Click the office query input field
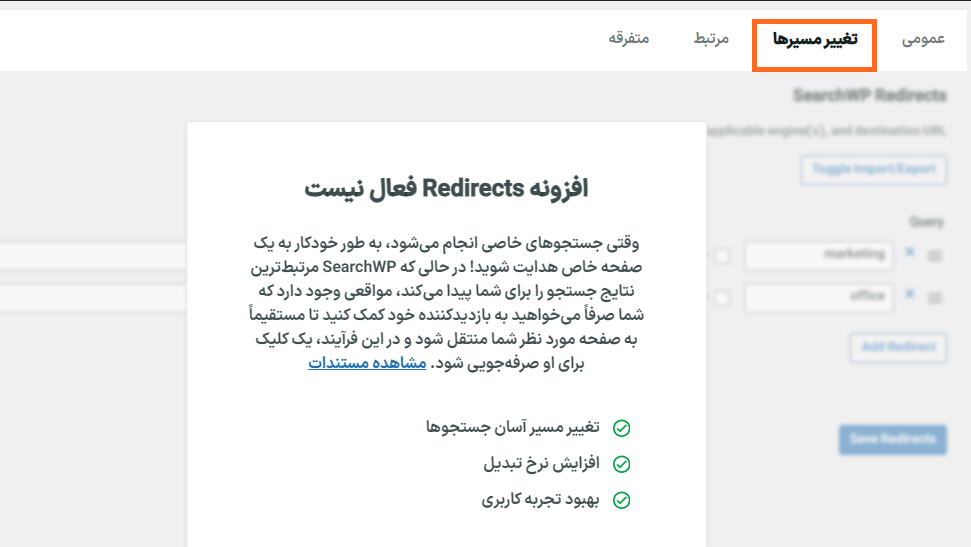 click(x=819, y=297)
